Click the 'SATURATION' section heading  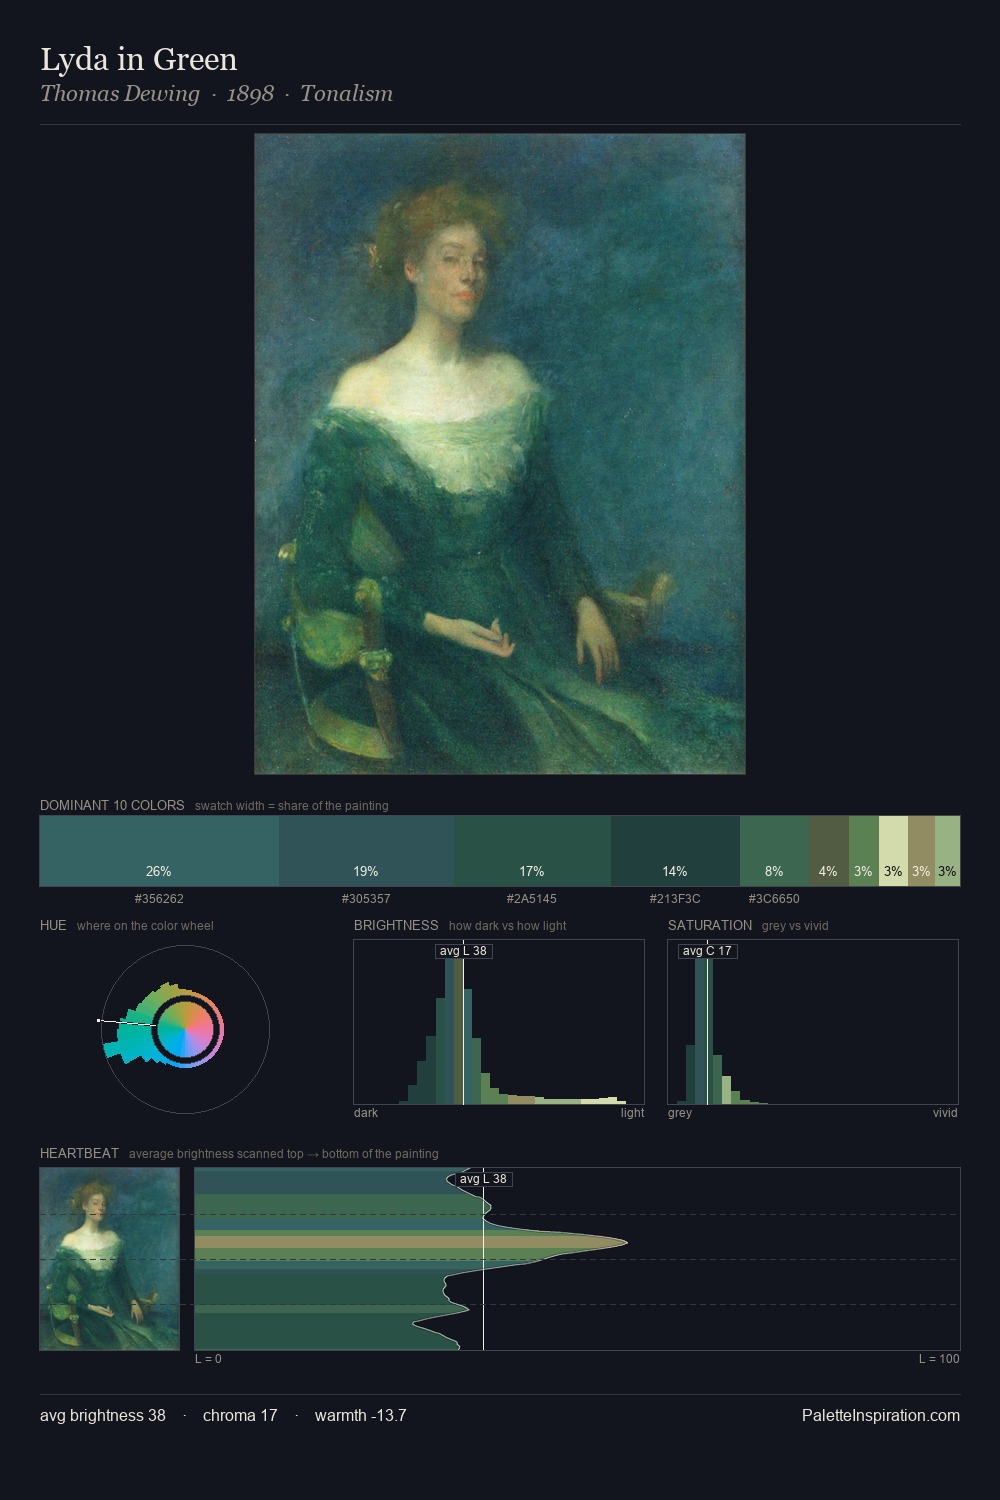pyautogui.click(x=710, y=925)
